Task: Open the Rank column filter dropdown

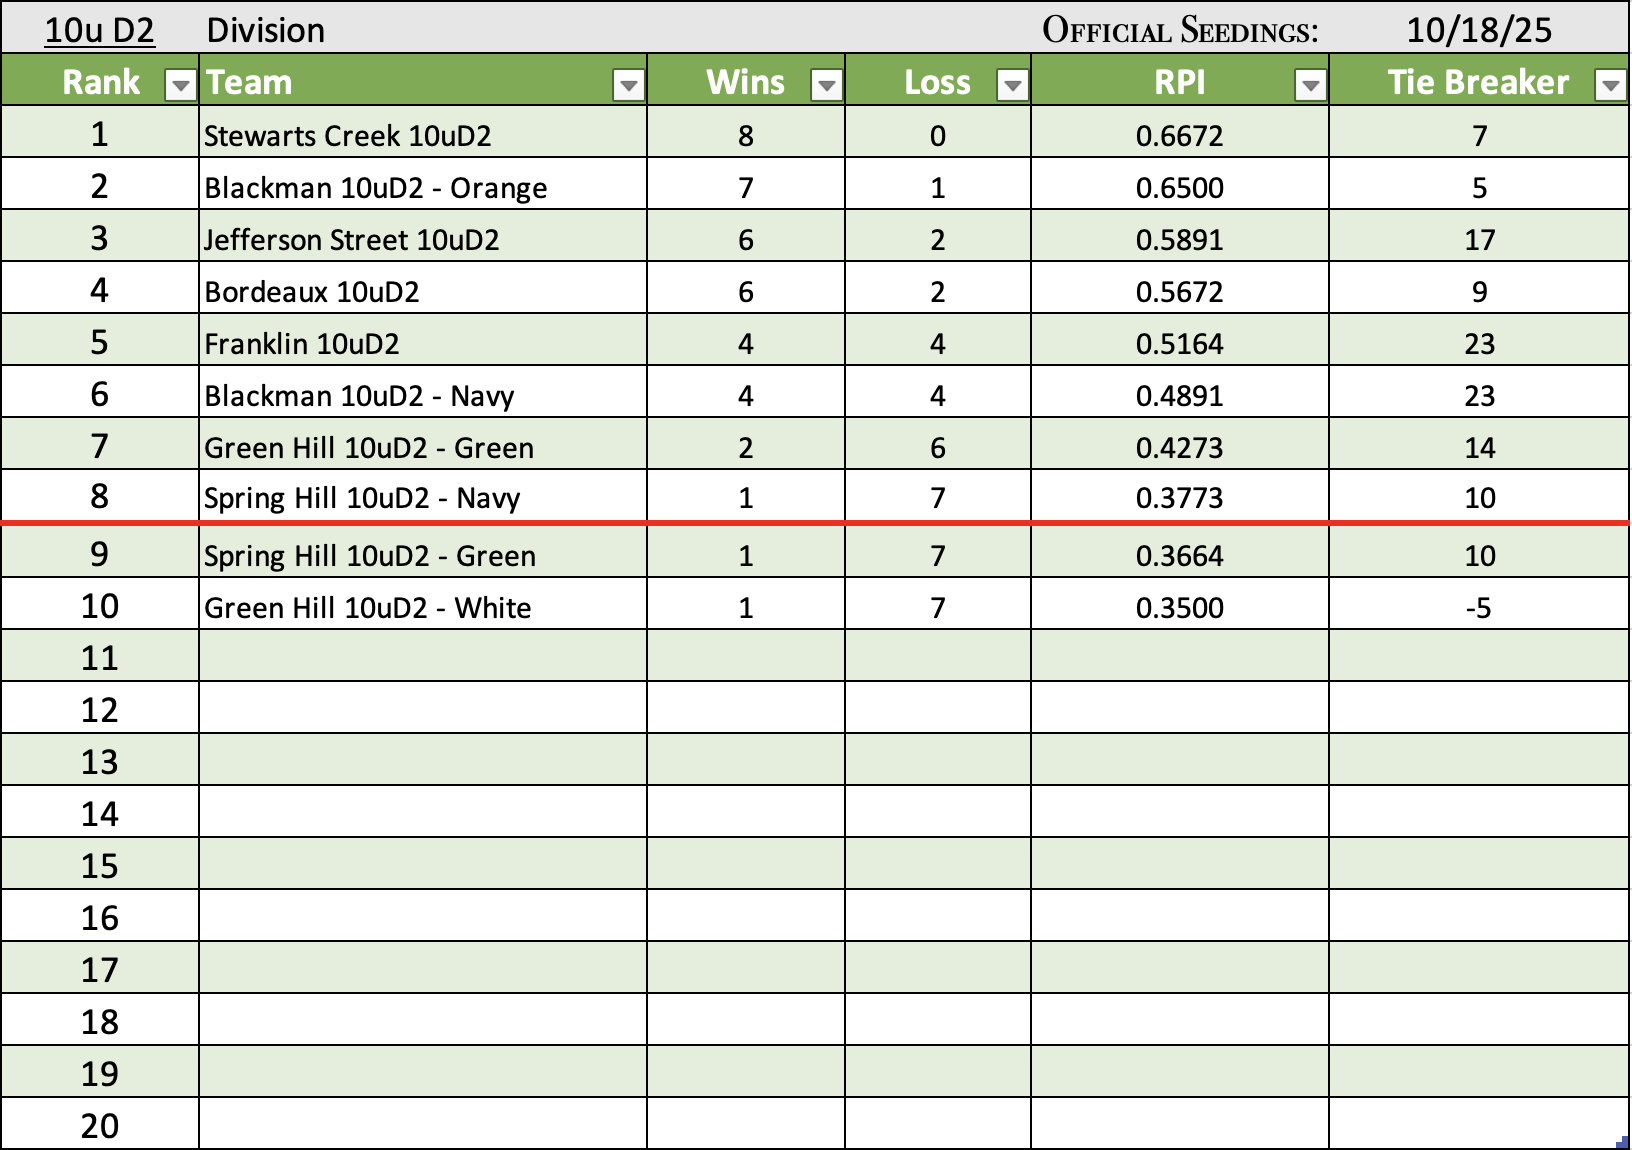Action: coord(180,87)
